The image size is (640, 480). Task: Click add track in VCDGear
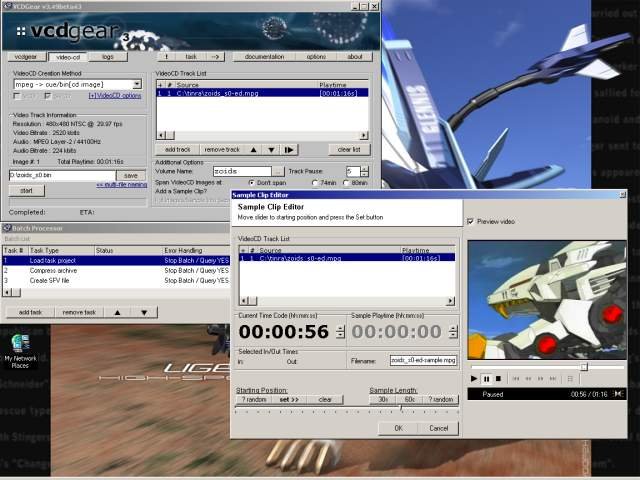[178, 150]
